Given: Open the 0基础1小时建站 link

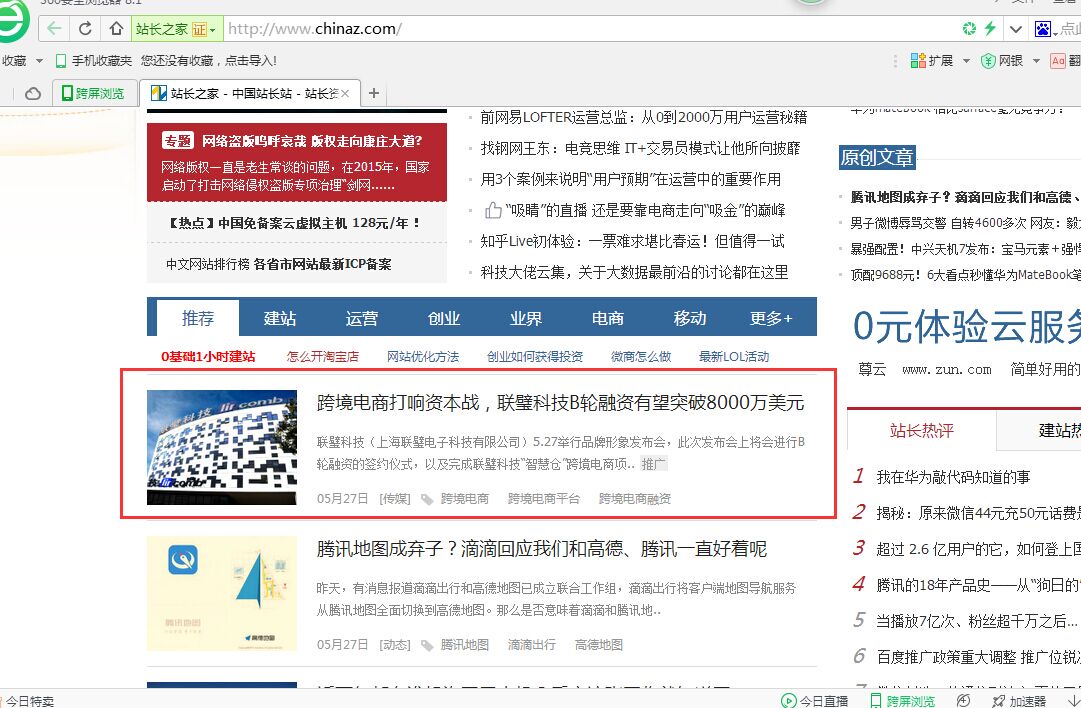Looking at the screenshot, I should (x=208, y=356).
